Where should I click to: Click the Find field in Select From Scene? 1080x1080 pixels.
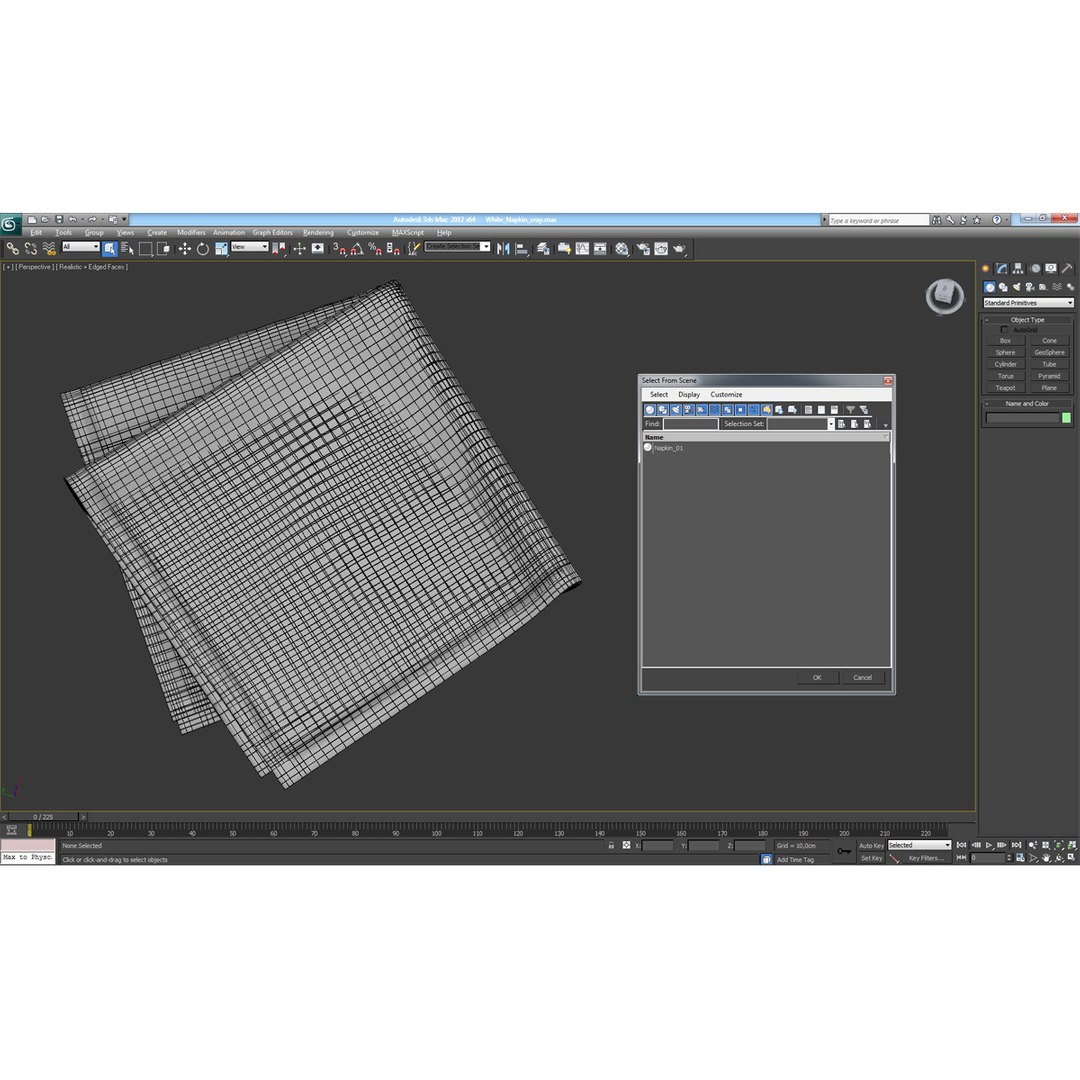click(690, 424)
